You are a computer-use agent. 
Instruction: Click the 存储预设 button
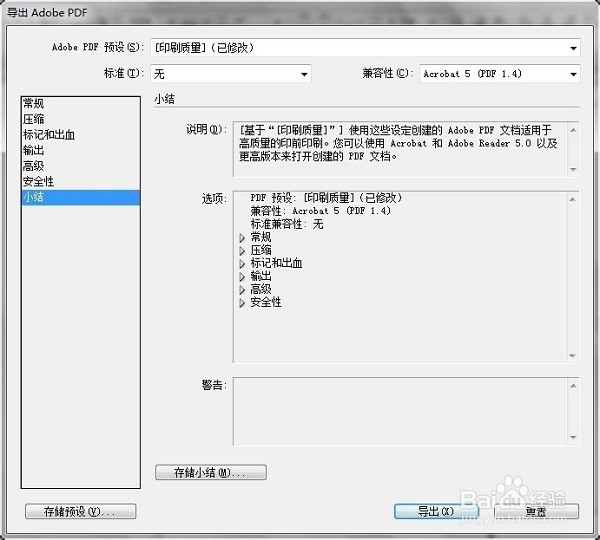tap(80, 511)
